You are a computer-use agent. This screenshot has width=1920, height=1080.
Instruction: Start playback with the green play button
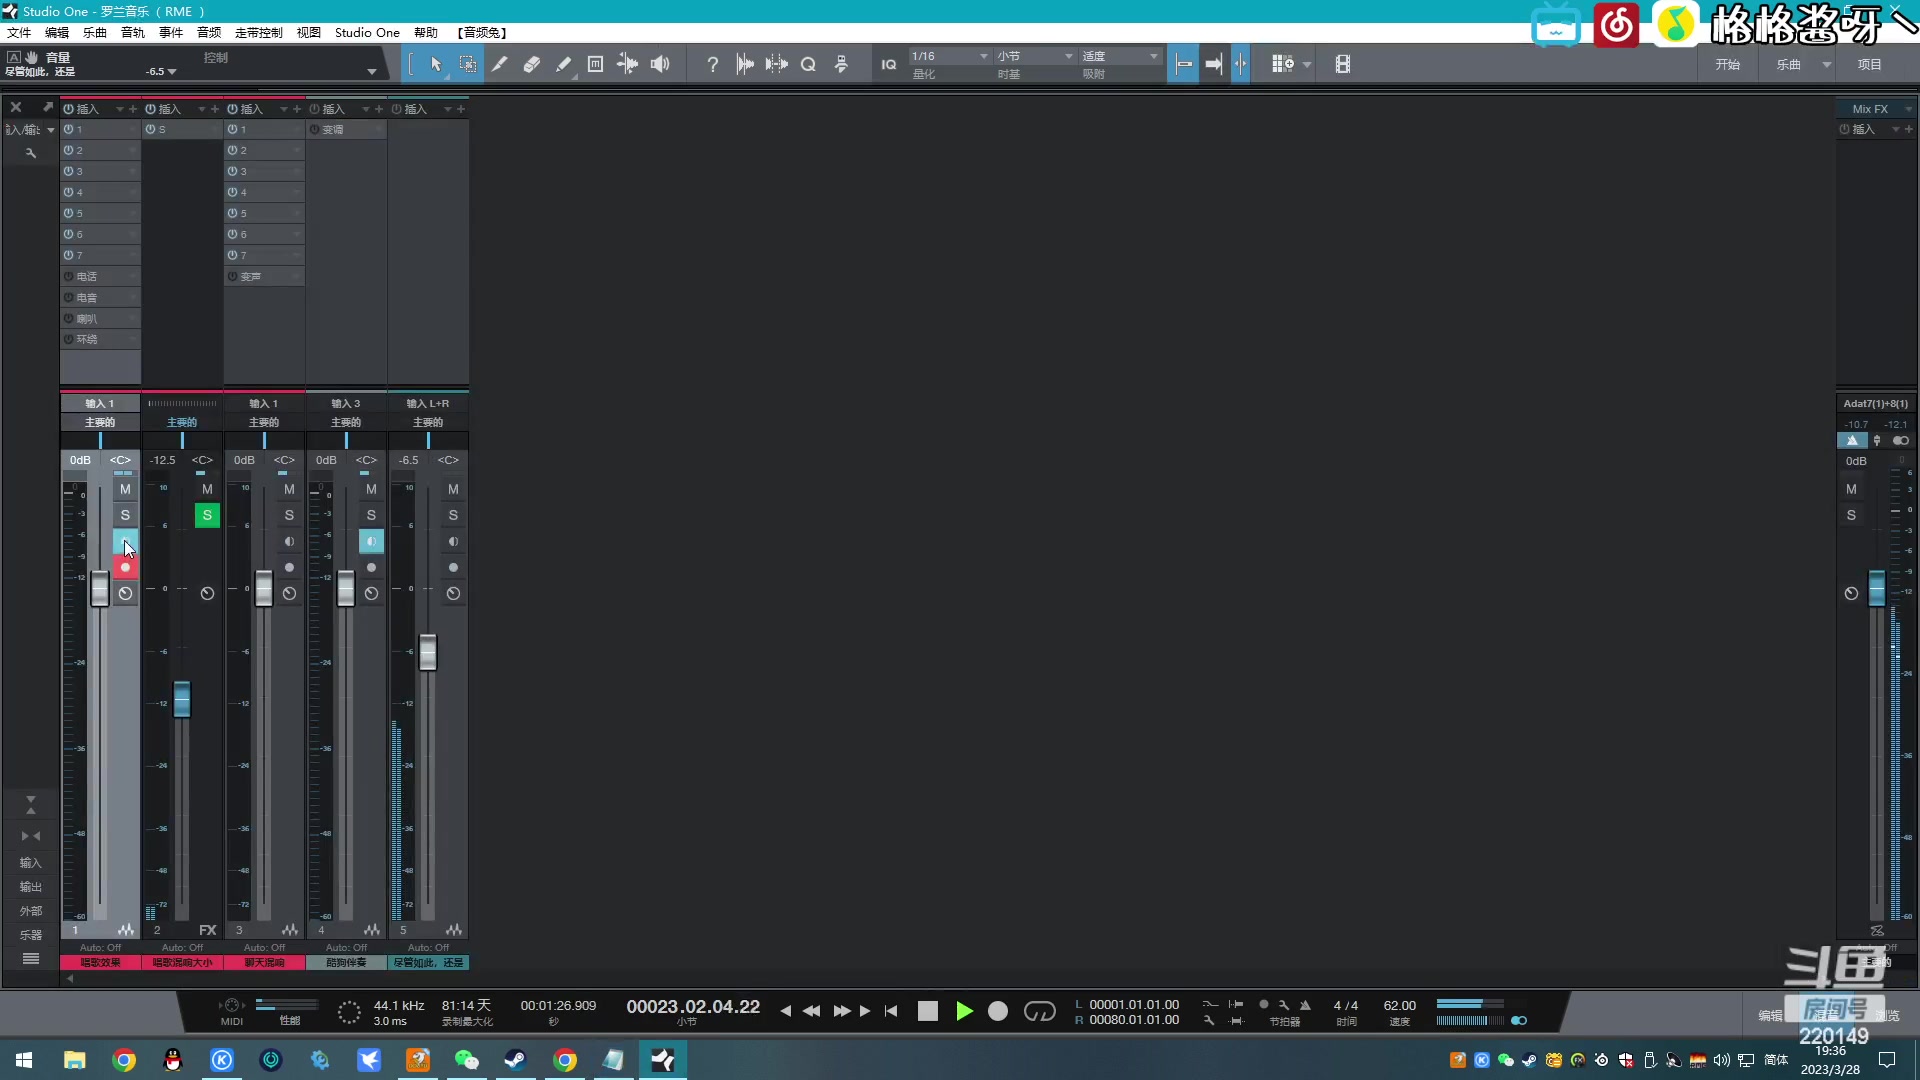(964, 1011)
